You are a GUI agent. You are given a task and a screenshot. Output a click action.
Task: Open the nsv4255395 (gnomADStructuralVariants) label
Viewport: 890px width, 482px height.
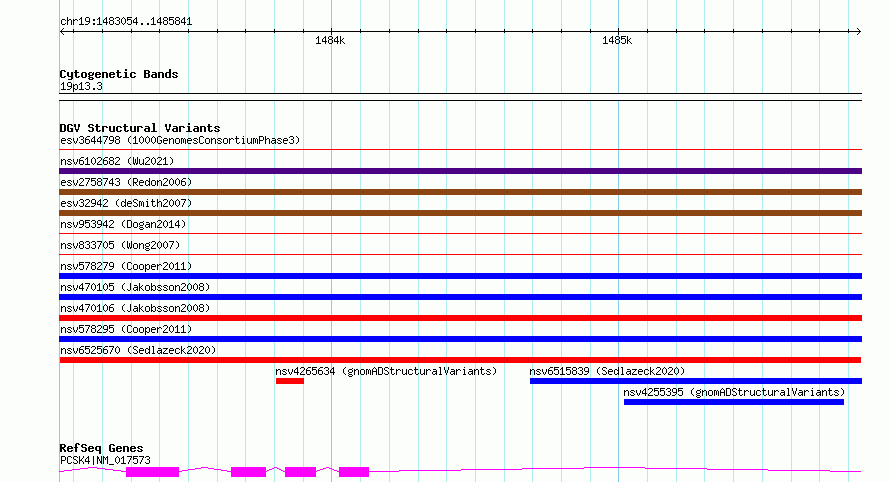[734, 392]
